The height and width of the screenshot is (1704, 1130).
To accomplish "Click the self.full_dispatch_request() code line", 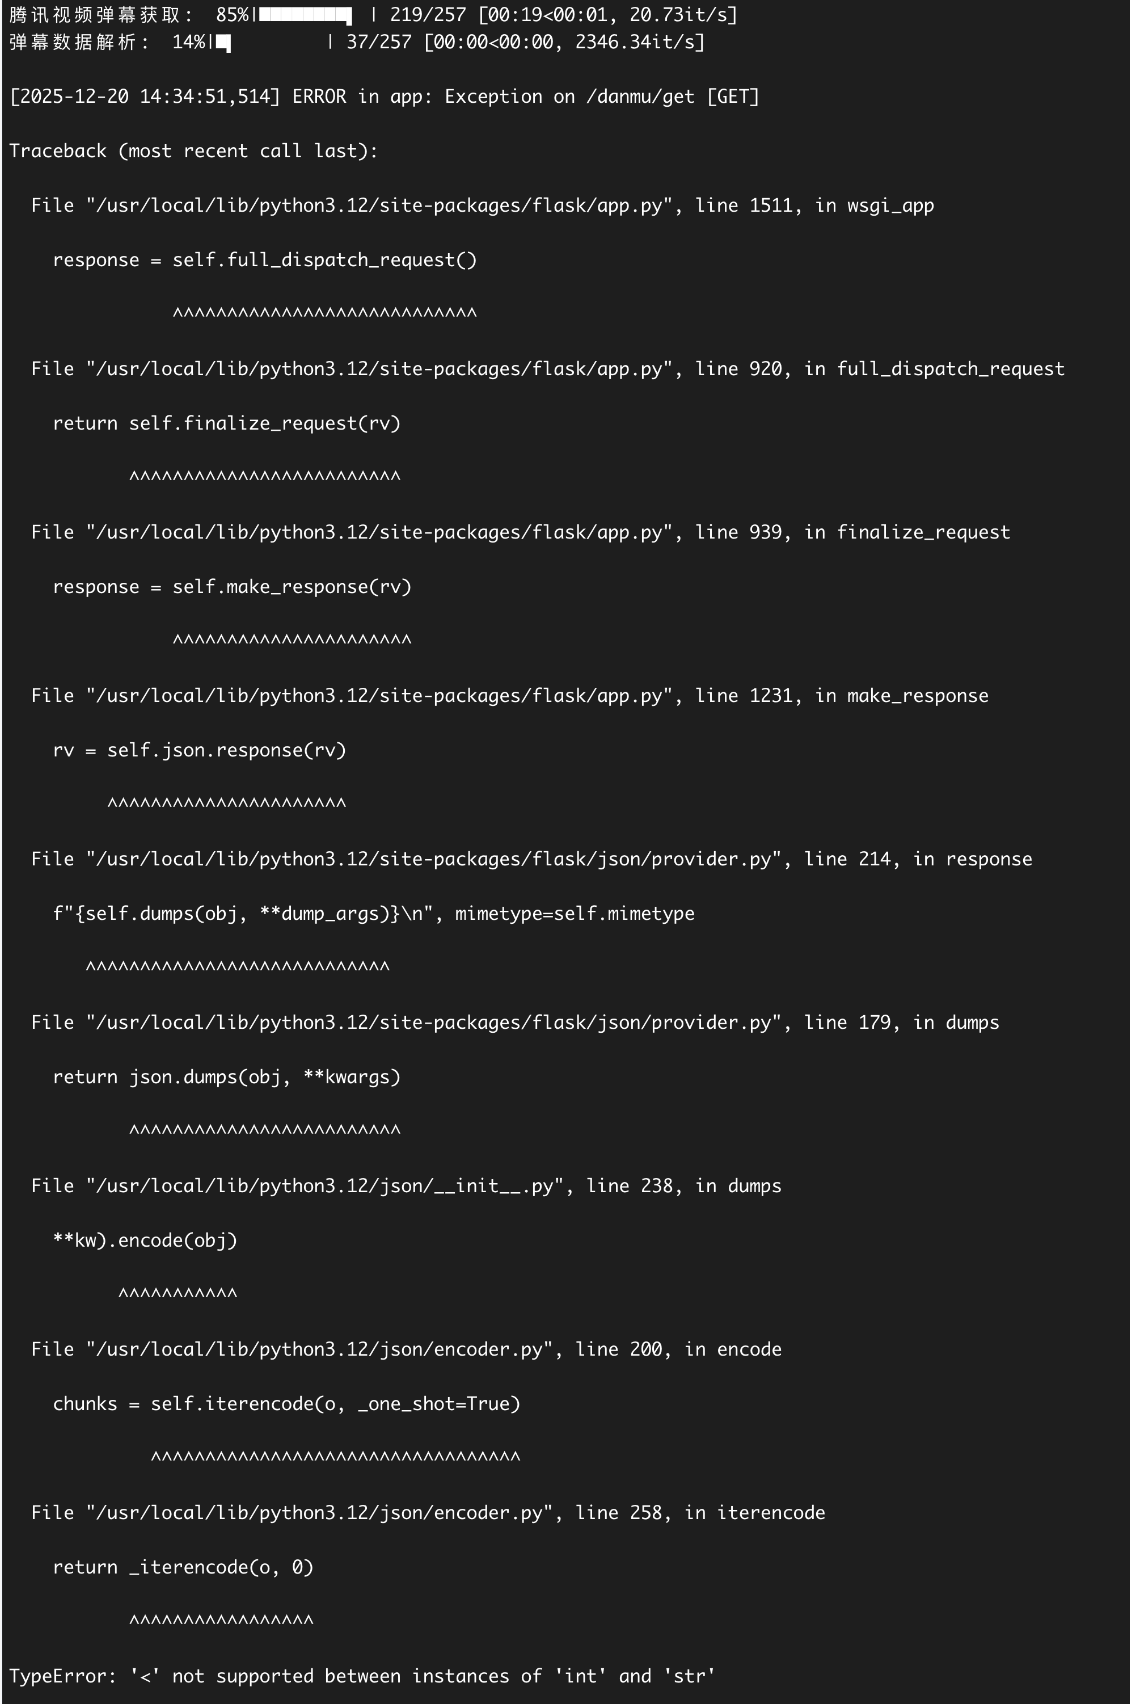I will 265,260.
